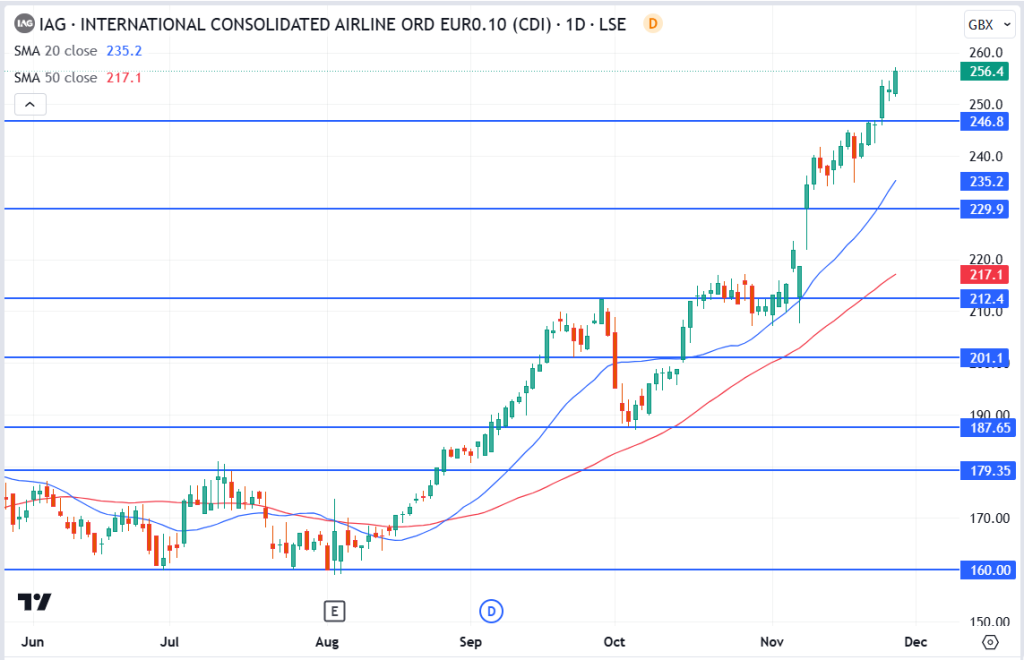Select the 212.4 horizontal line label
This screenshot has width=1024, height=660.
[x=980, y=298]
